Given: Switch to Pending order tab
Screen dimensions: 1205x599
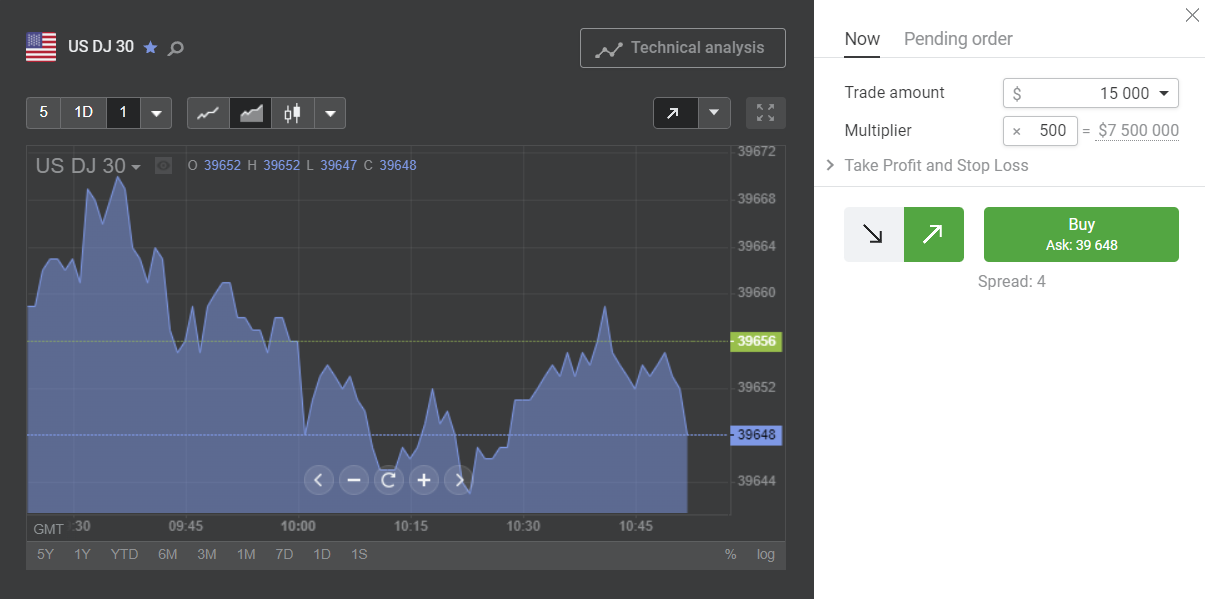Looking at the screenshot, I should click(x=958, y=39).
